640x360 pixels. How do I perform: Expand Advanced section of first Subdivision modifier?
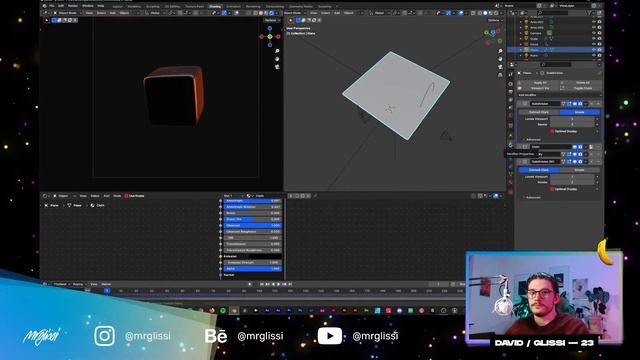point(533,140)
